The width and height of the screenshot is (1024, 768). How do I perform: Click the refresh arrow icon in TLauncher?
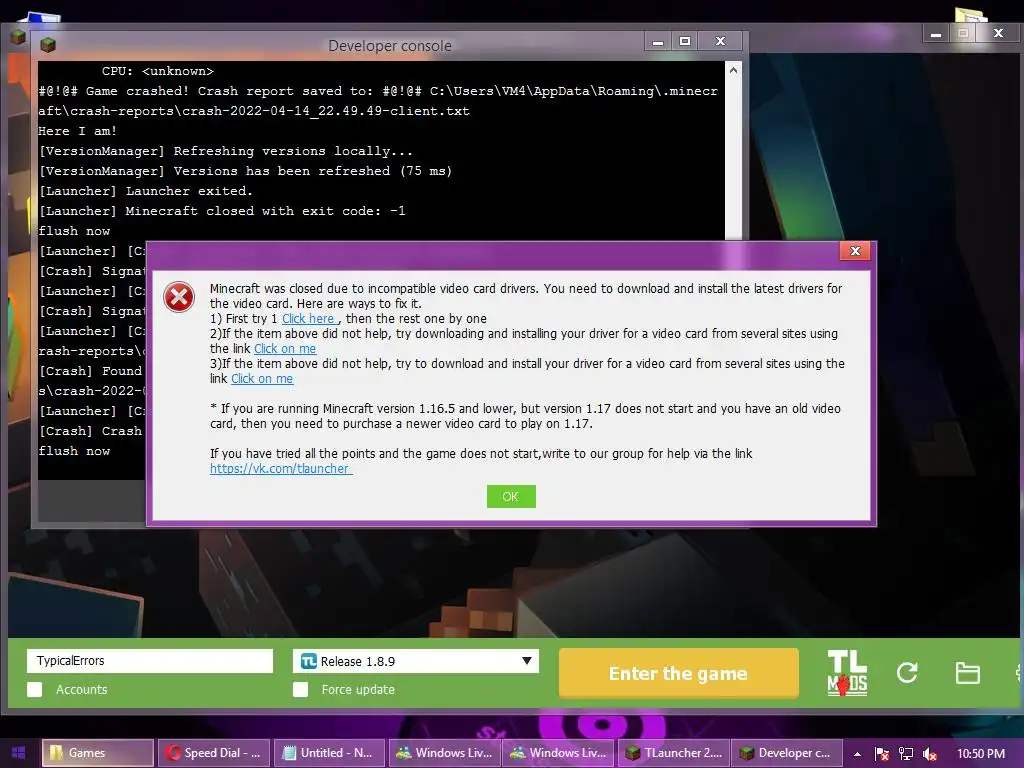click(907, 673)
